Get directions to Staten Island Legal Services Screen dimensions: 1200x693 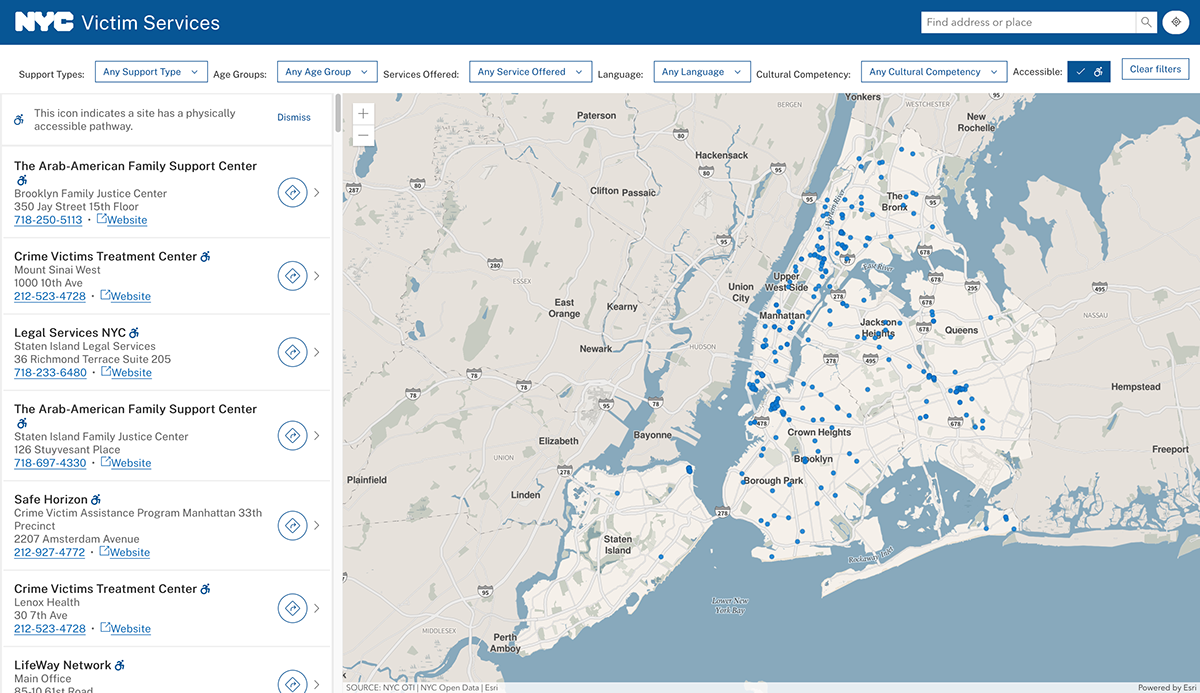click(x=292, y=352)
